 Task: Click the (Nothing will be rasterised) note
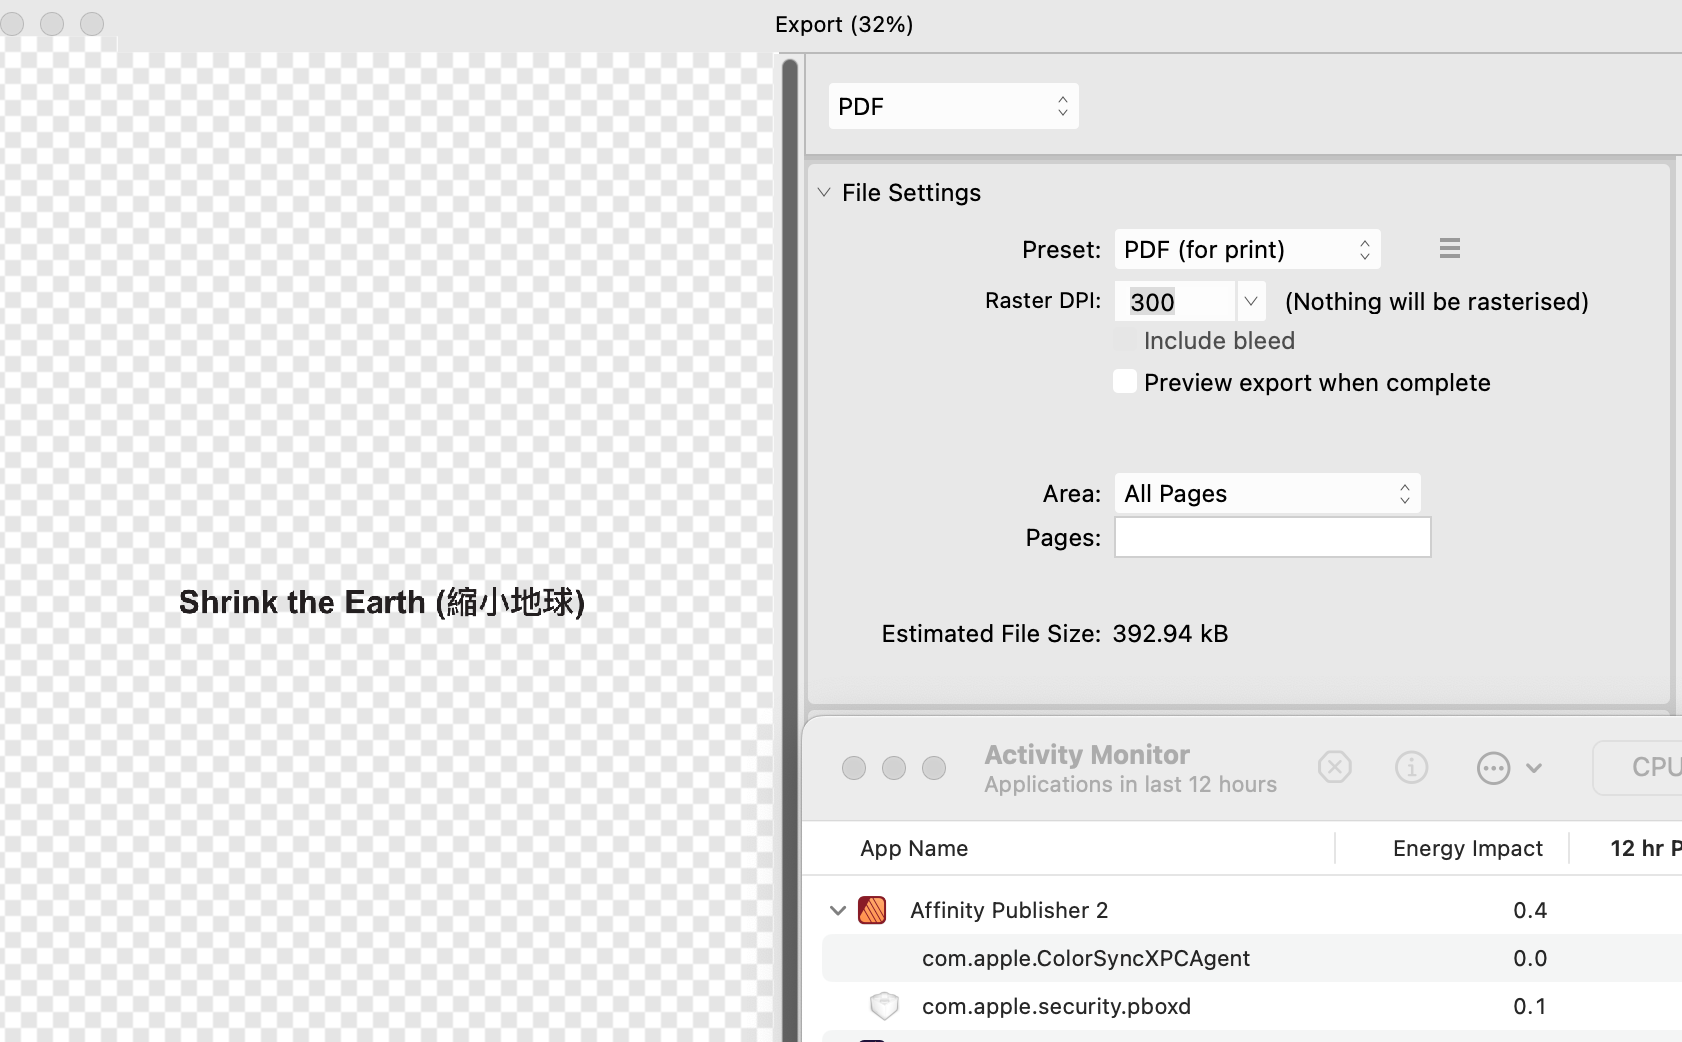tap(1436, 301)
